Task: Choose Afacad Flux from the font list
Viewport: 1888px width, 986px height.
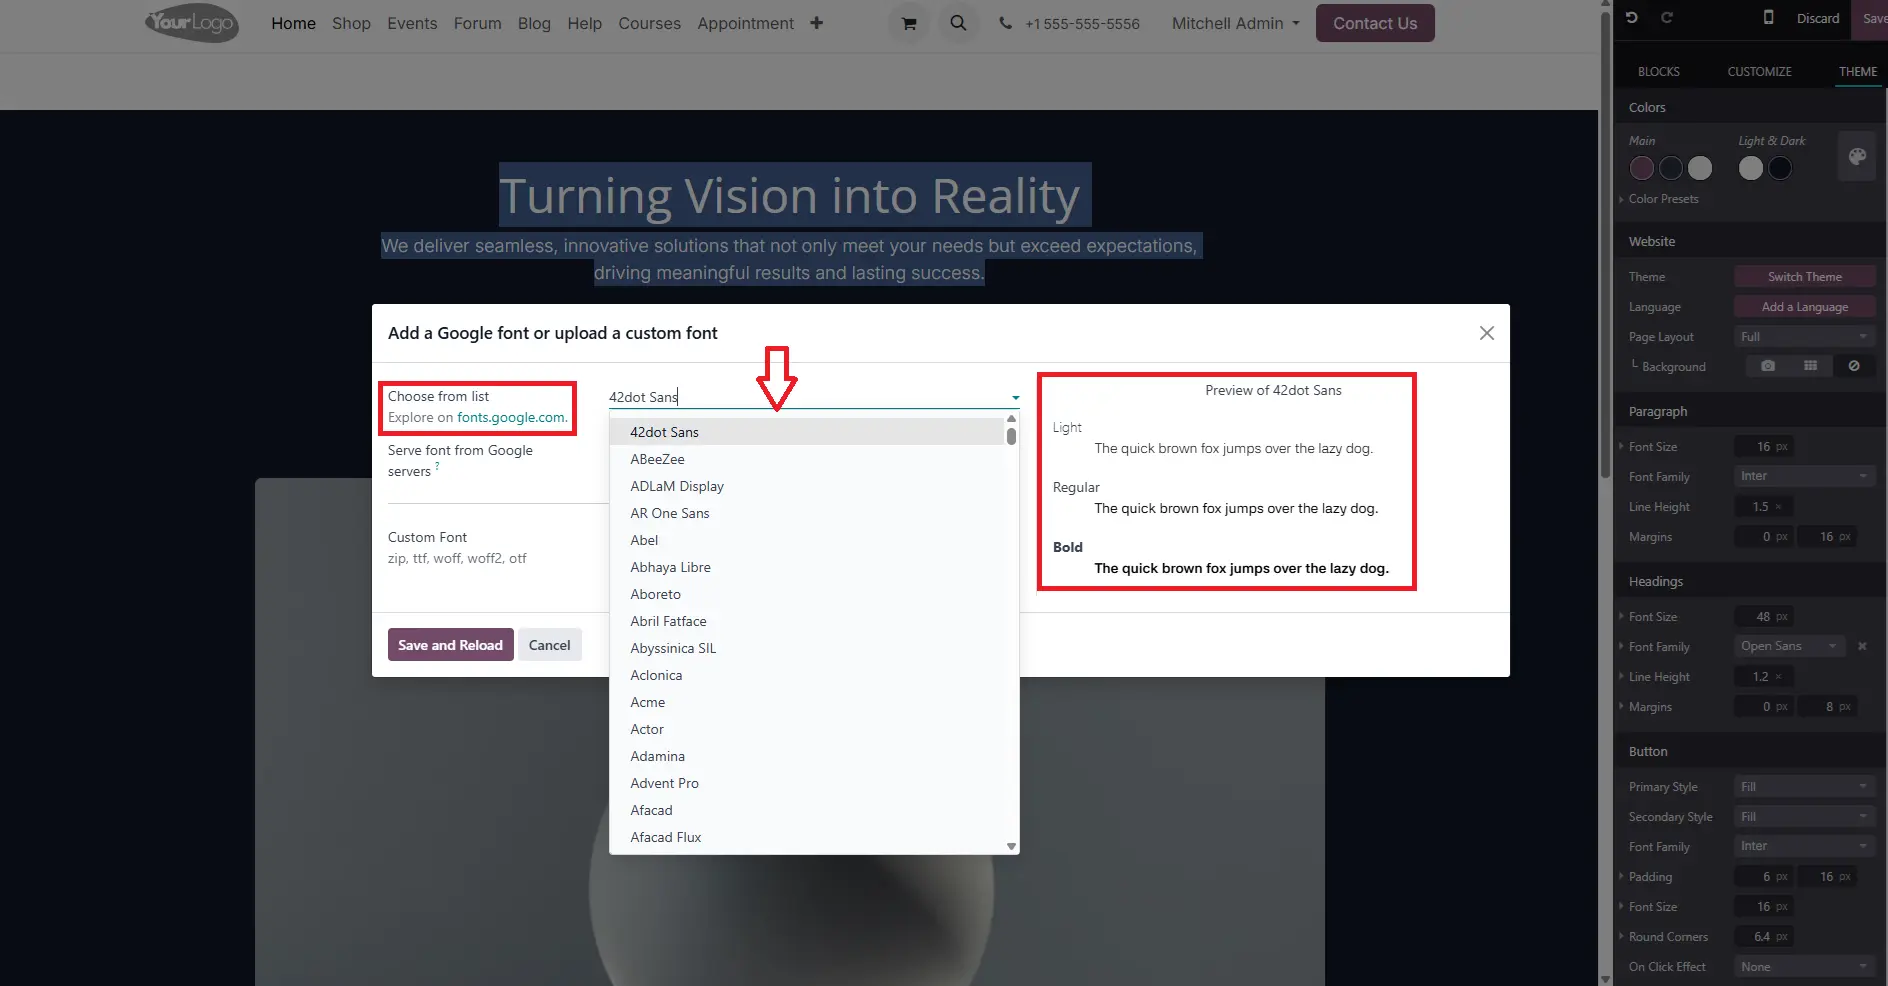Action: [806, 837]
